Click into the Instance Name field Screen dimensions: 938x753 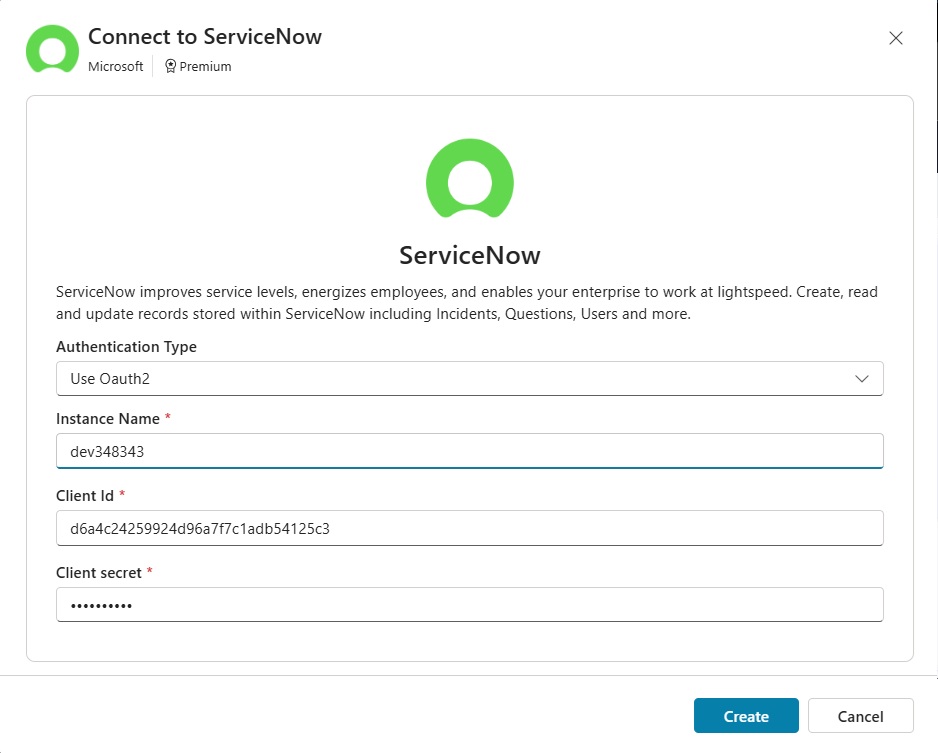pos(470,451)
